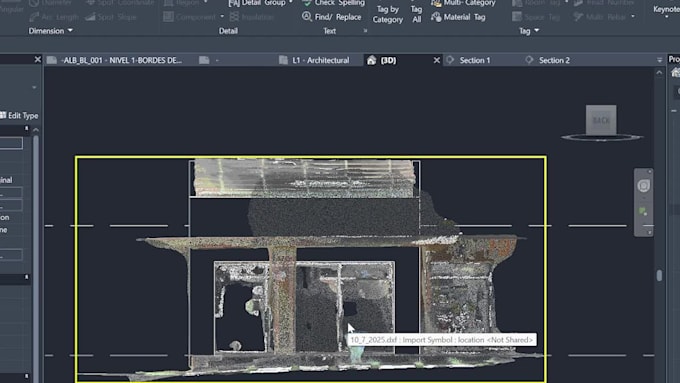This screenshot has height=383, width=680.
Task: Select the Spot Coordinate tool
Action: 120,3
